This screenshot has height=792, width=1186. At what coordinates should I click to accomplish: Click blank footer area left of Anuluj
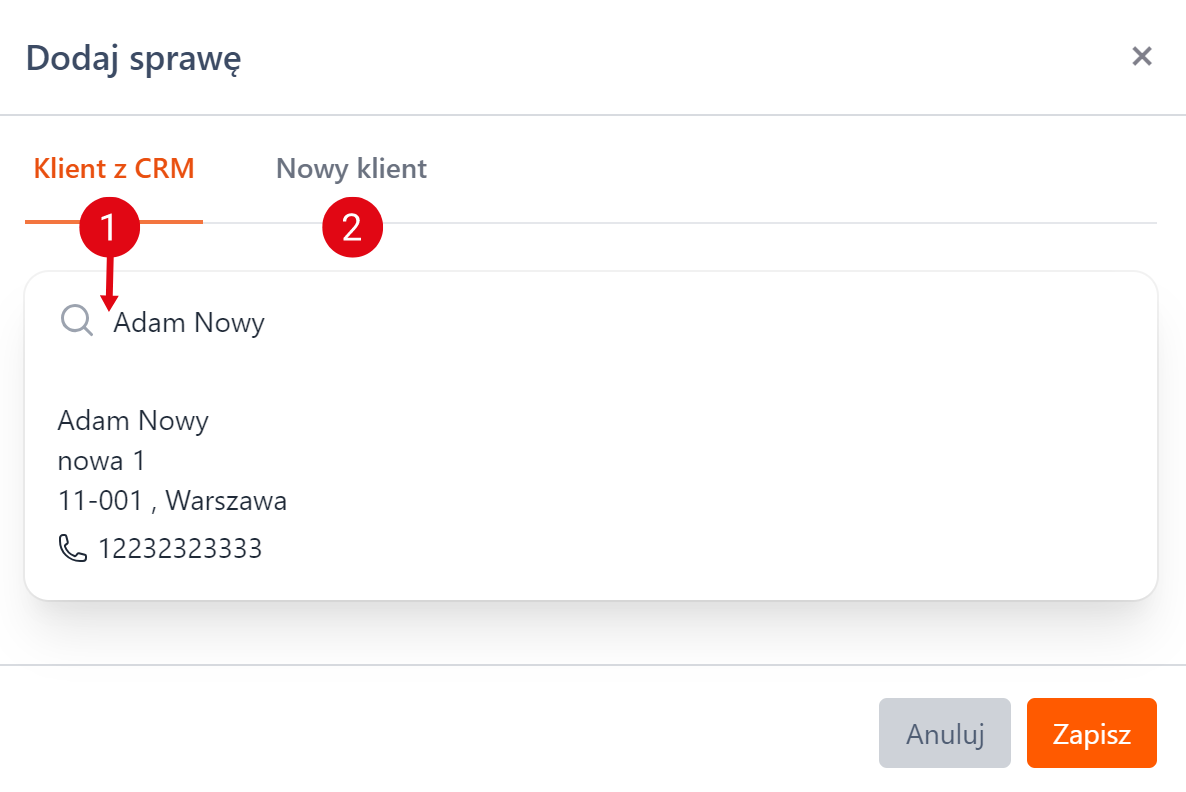coord(450,734)
